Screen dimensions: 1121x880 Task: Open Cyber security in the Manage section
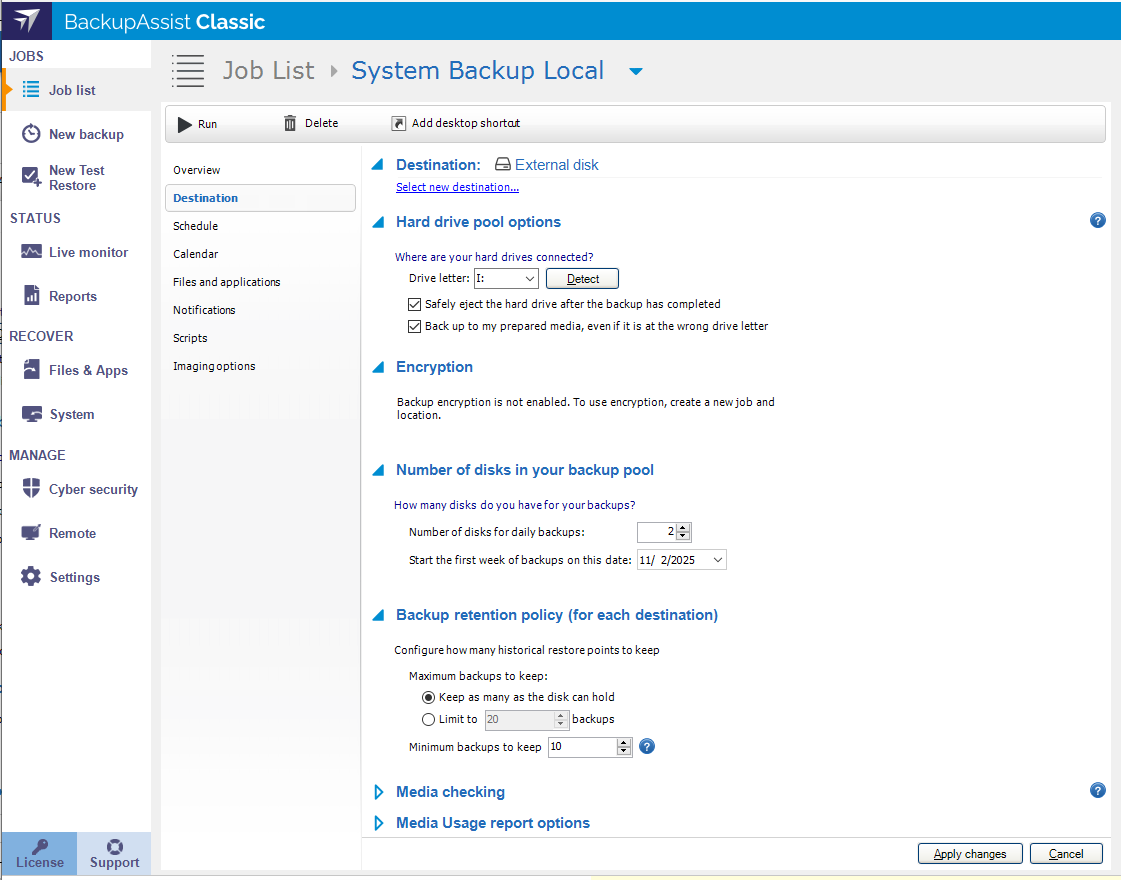pyautogui.click(x=92, y=489)
